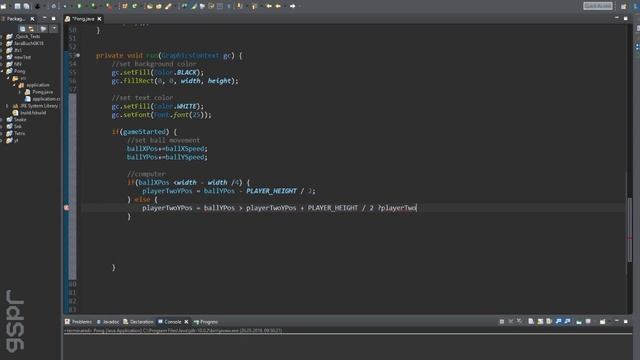This screenshot has width=640, height=360.
Task: Click the Open Type toolbar icon
Action: click(x=149, y=6)
